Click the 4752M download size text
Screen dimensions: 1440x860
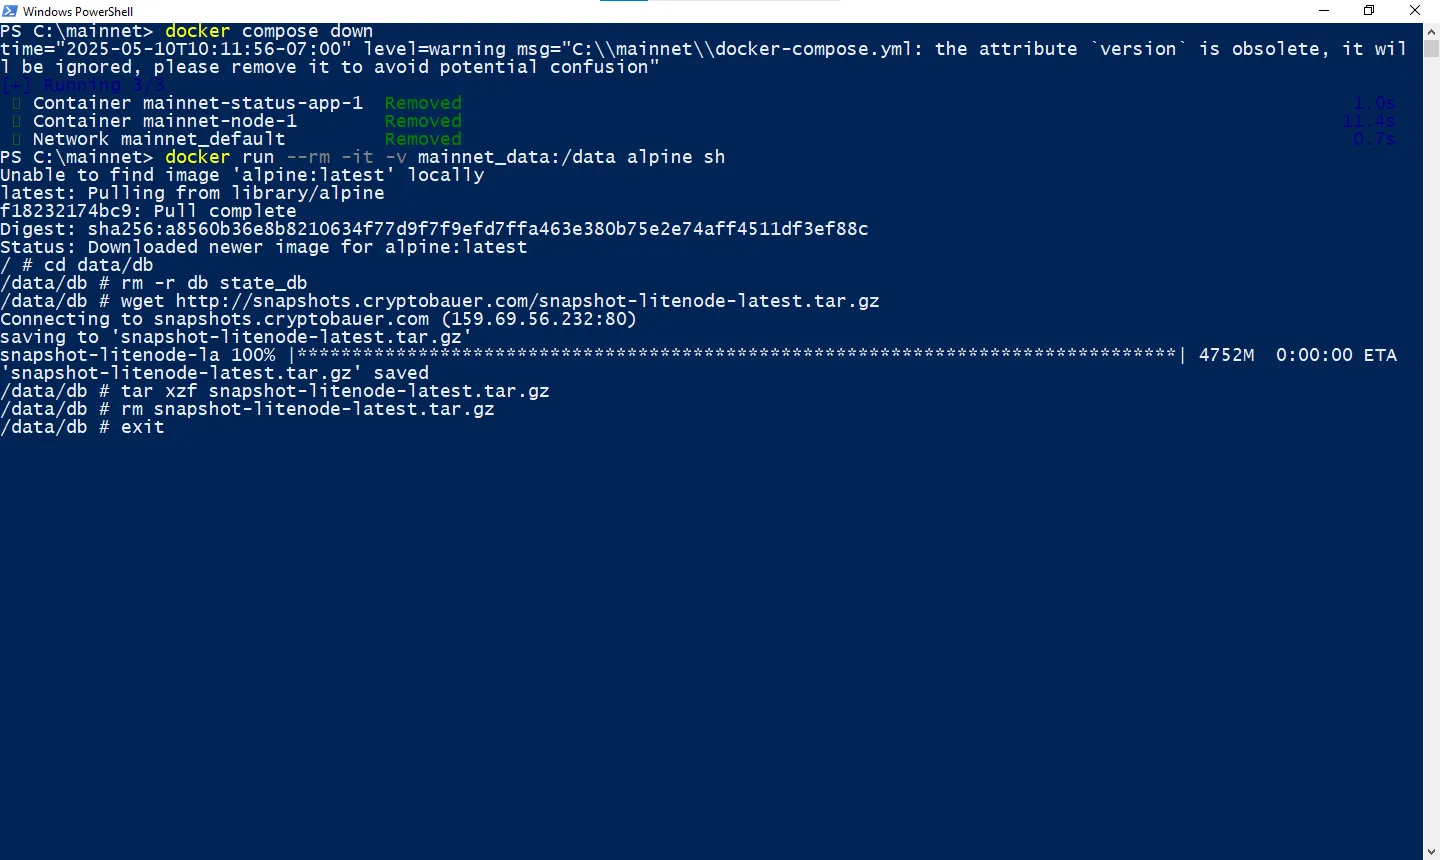click(x=1227, y=354)
